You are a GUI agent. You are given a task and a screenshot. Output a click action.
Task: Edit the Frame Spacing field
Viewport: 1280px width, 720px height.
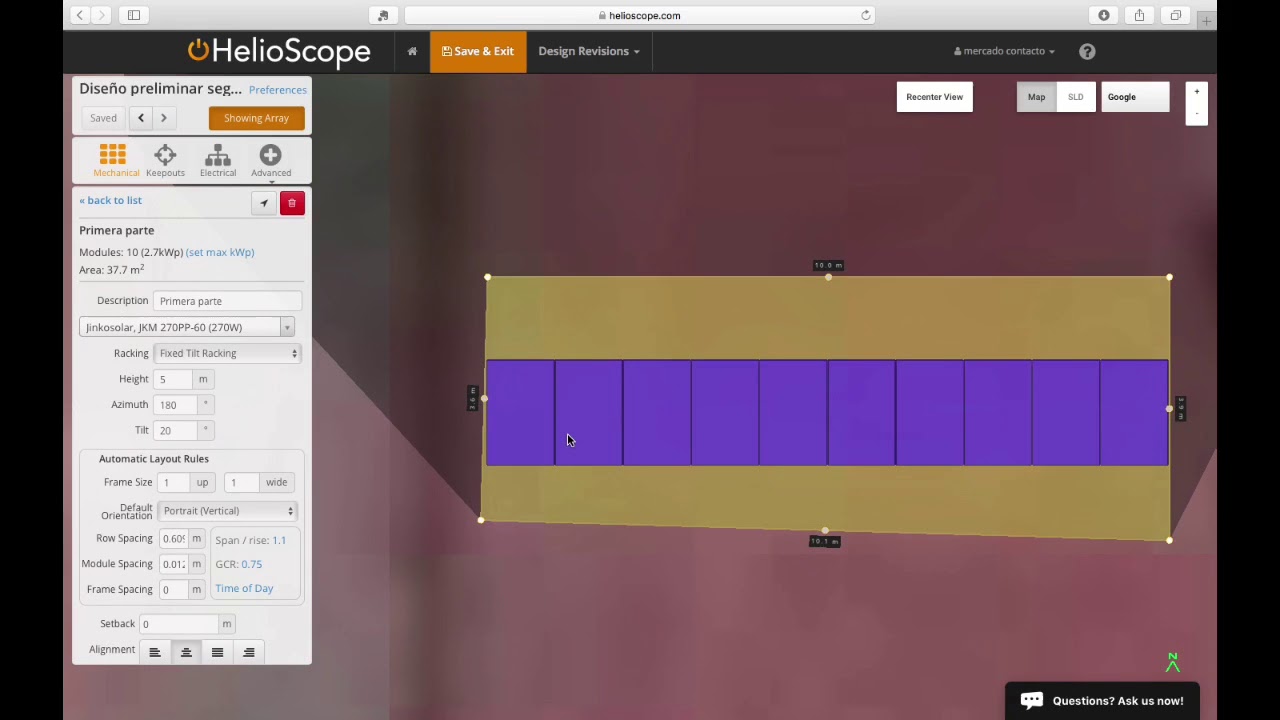(173, 589)
